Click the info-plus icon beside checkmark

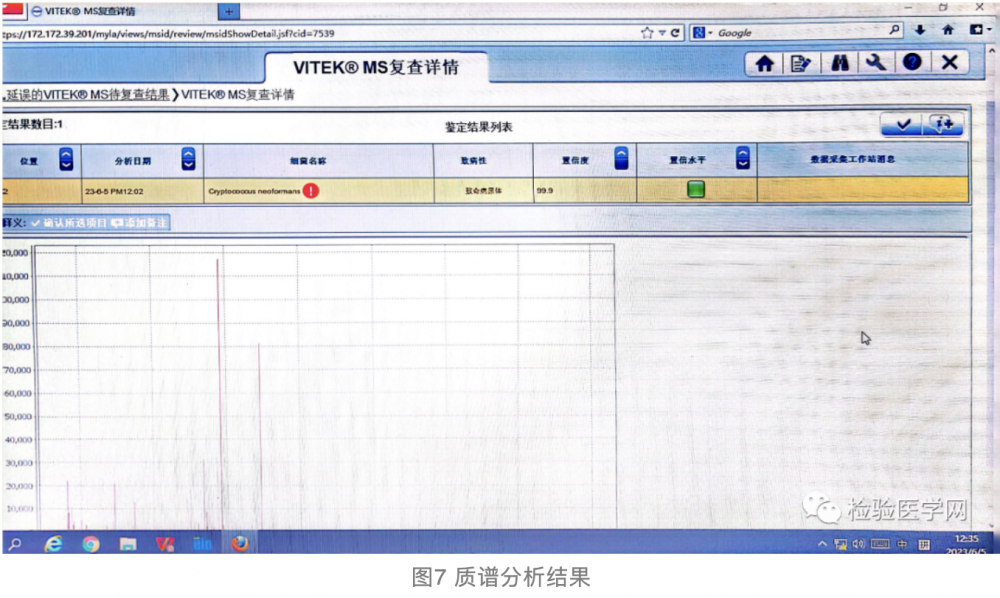point(943,124)
